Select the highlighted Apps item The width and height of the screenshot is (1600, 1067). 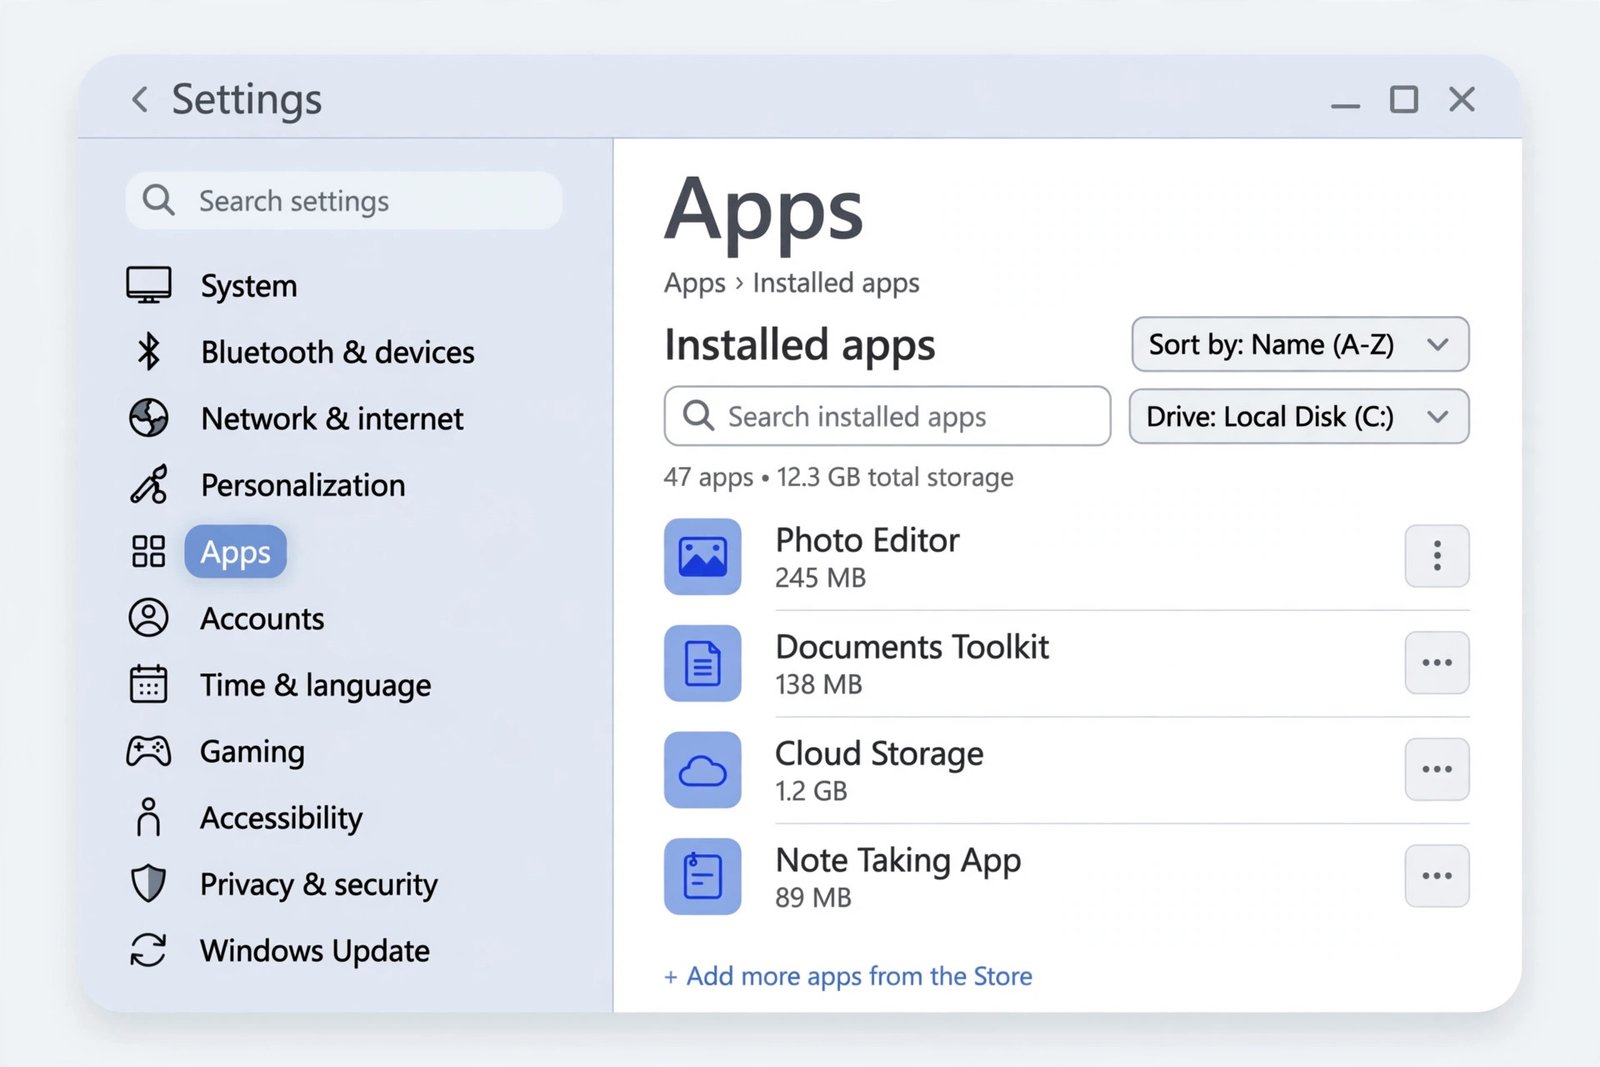click(235, 552)
